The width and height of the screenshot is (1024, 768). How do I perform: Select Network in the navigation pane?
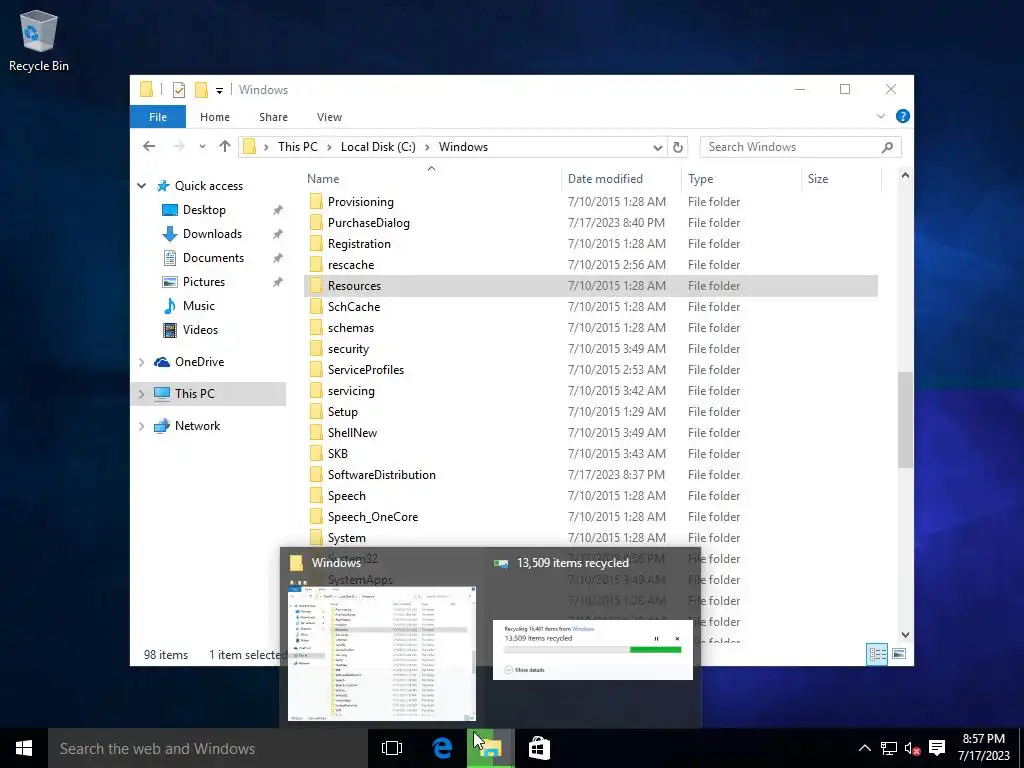click(197, 426)
